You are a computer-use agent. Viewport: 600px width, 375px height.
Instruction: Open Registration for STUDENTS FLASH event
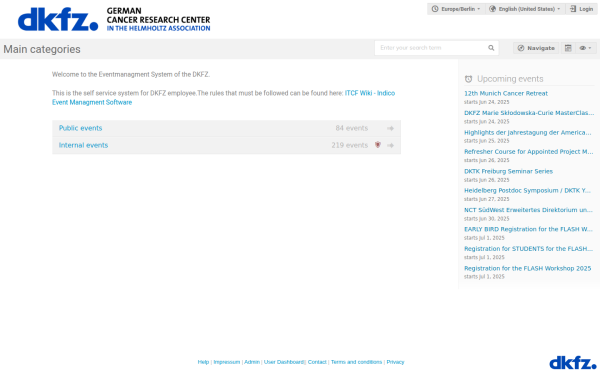528,249
